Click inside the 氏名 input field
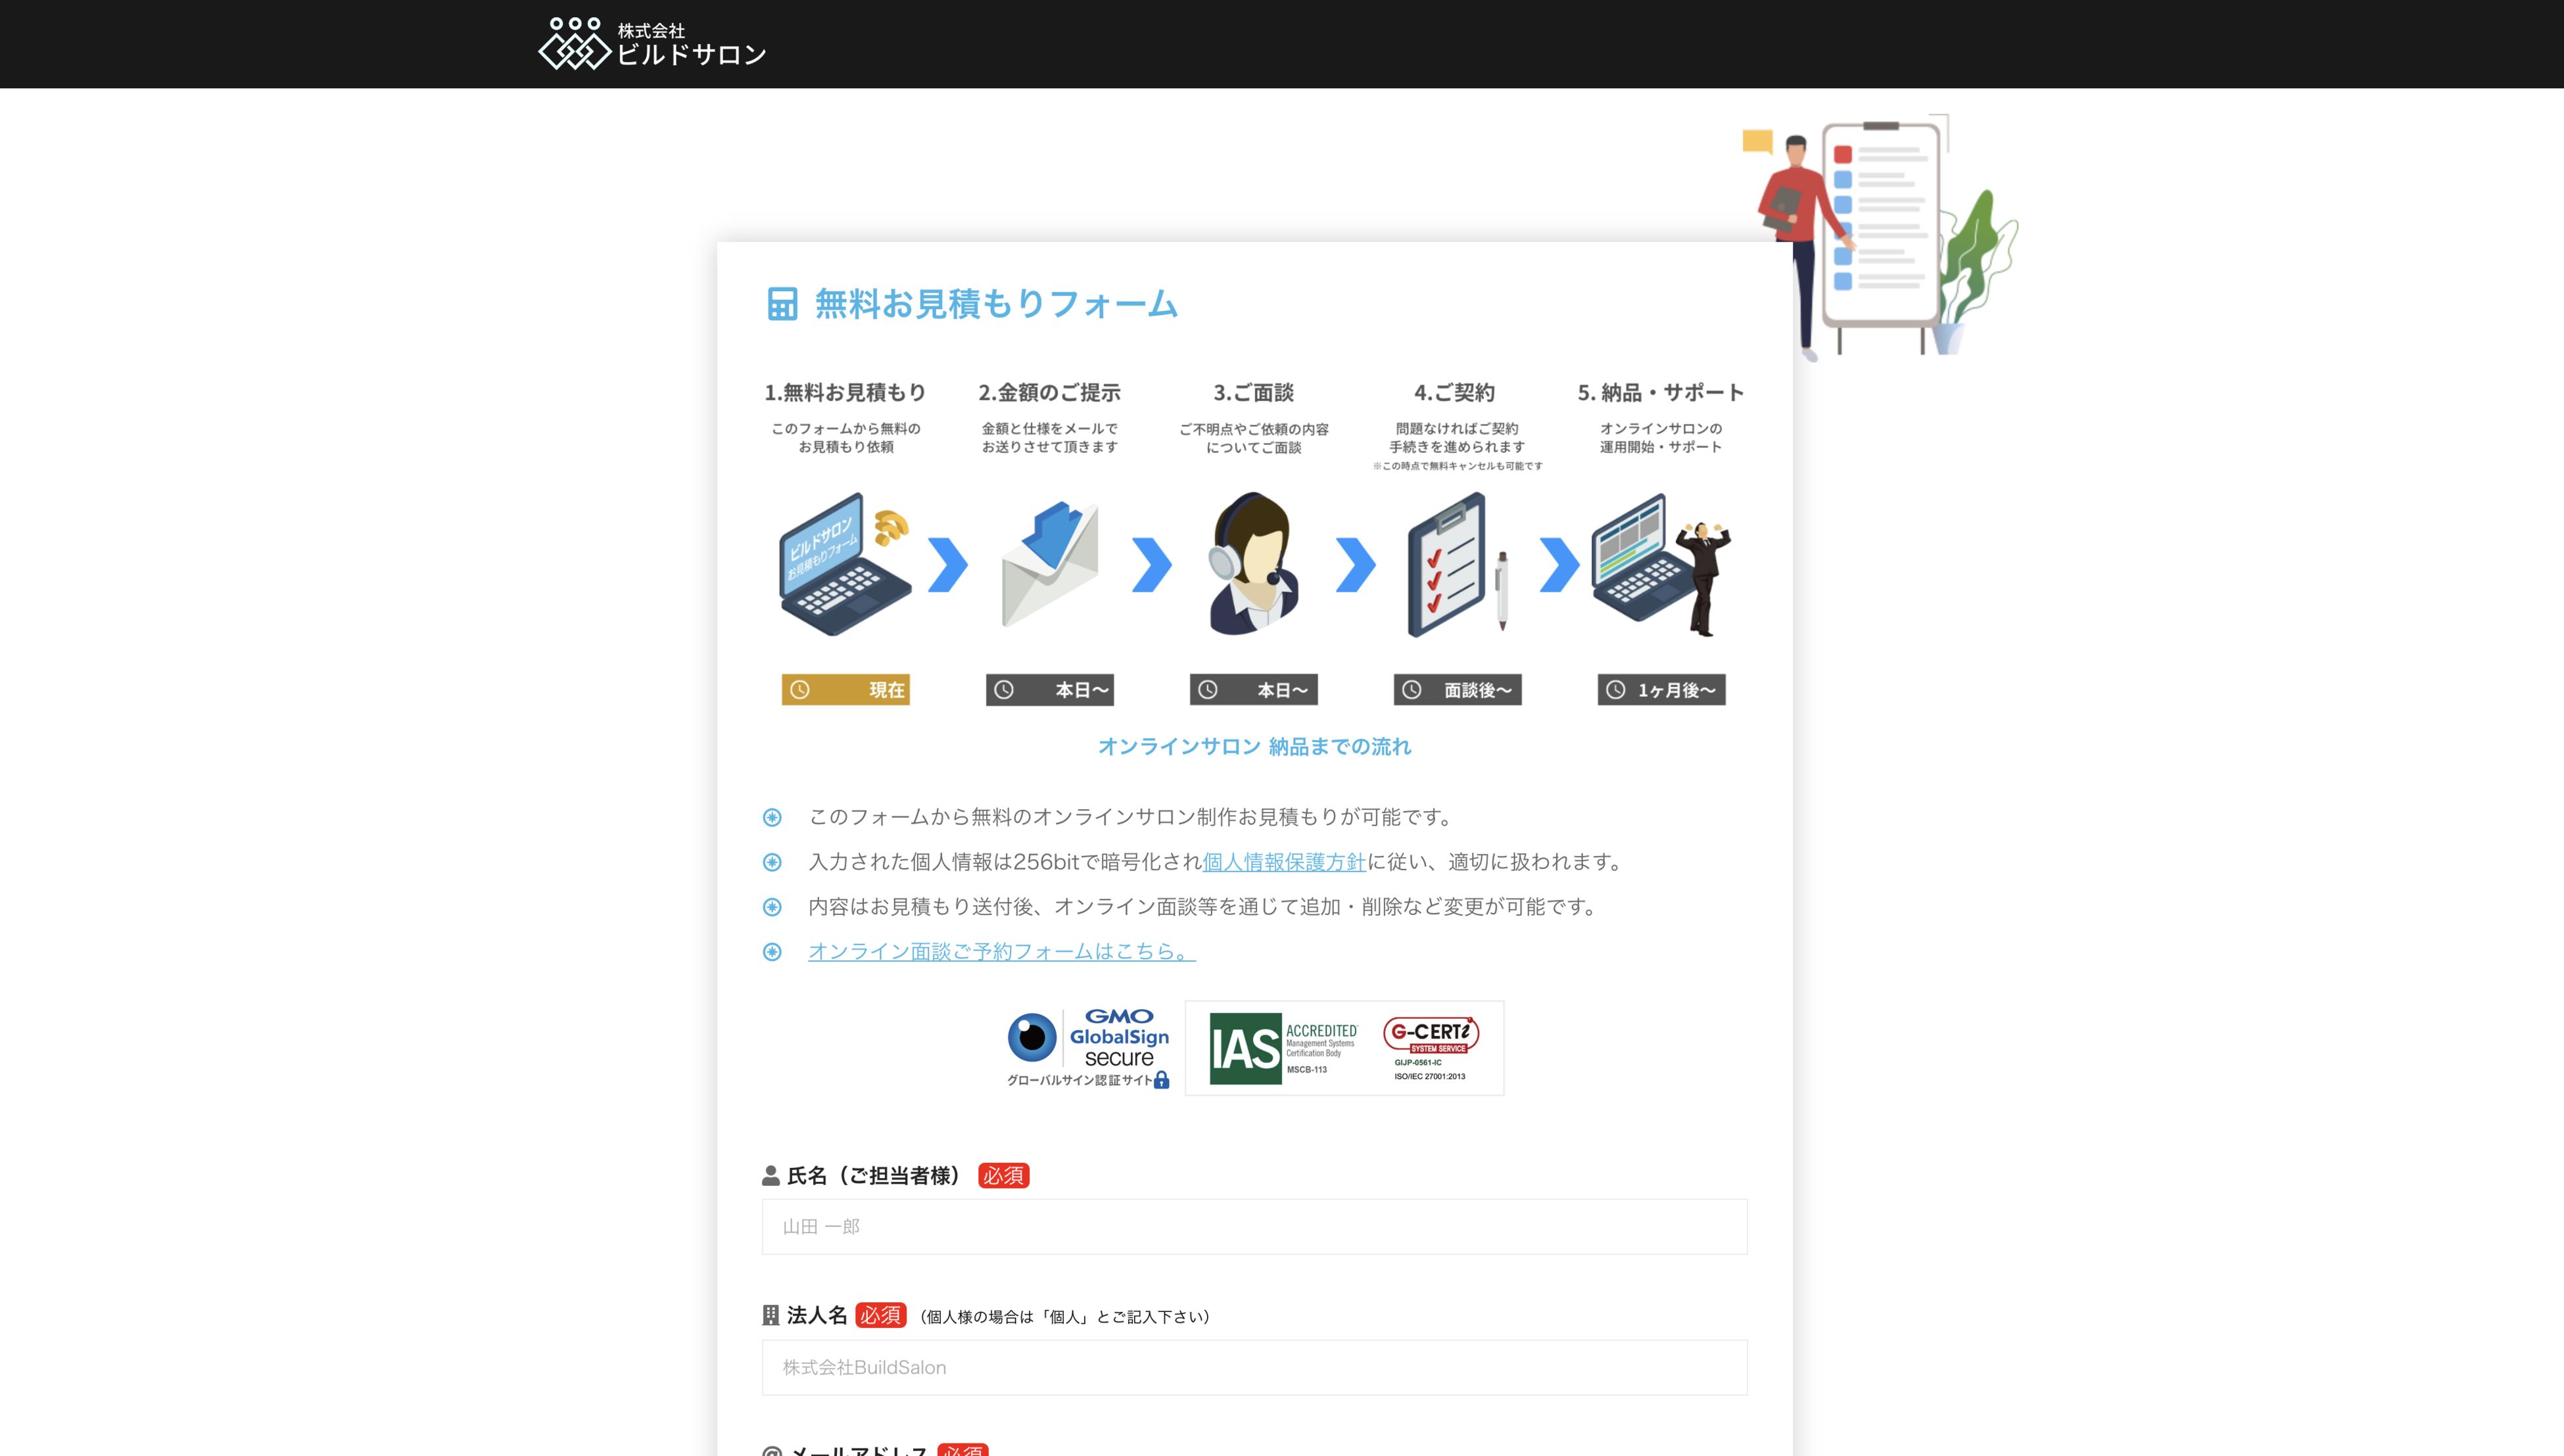 point(1253,1227)
